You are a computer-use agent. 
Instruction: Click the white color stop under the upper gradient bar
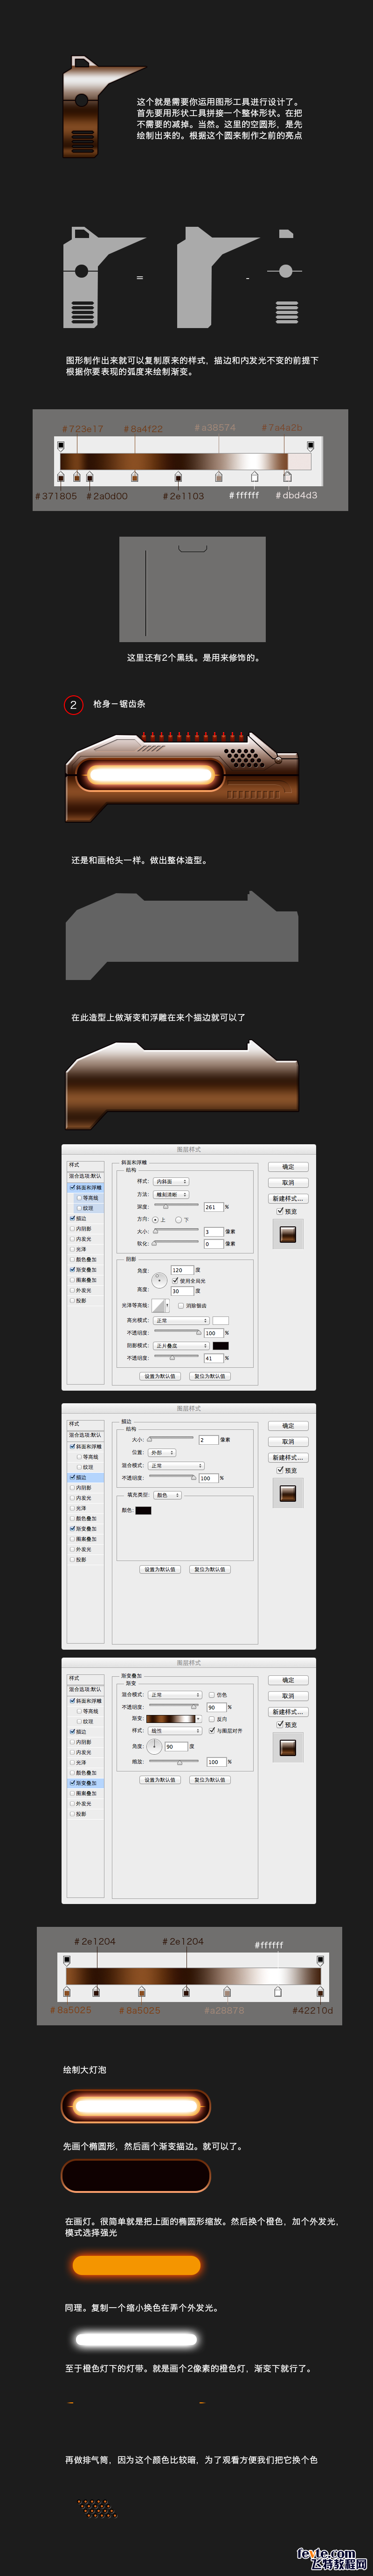click(254, 476)
